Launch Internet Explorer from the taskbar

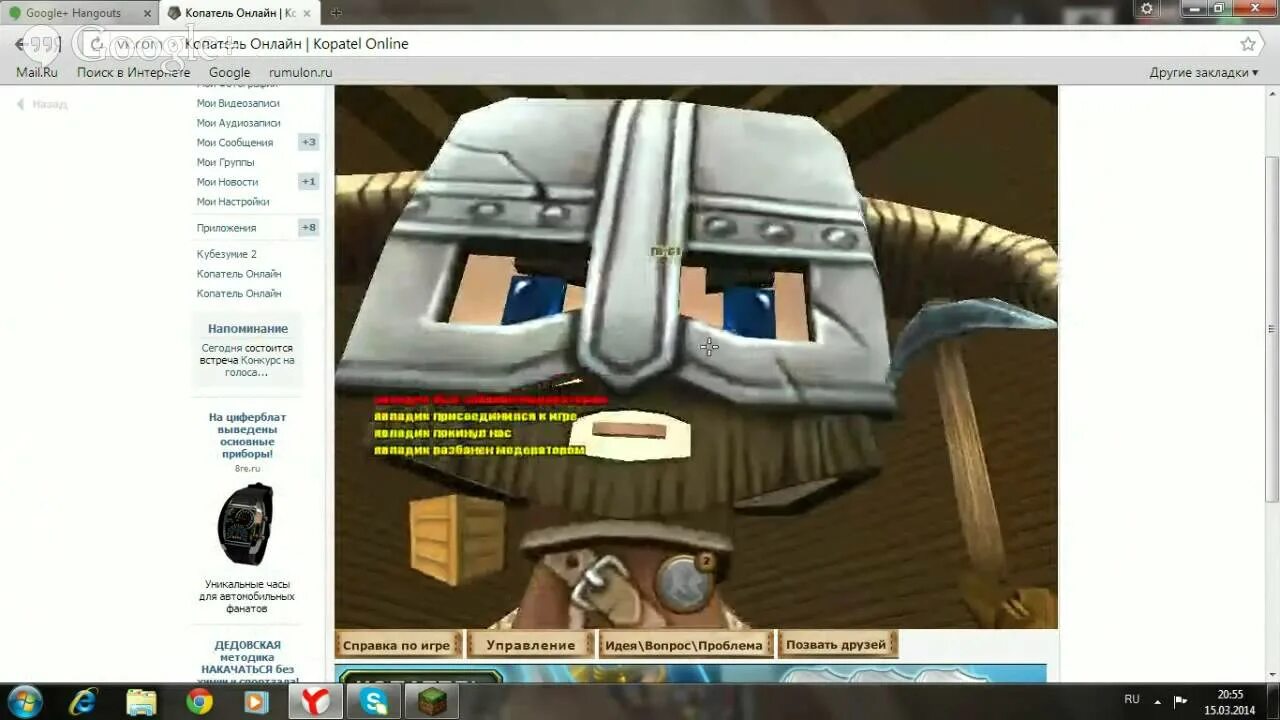click(83, 701)
